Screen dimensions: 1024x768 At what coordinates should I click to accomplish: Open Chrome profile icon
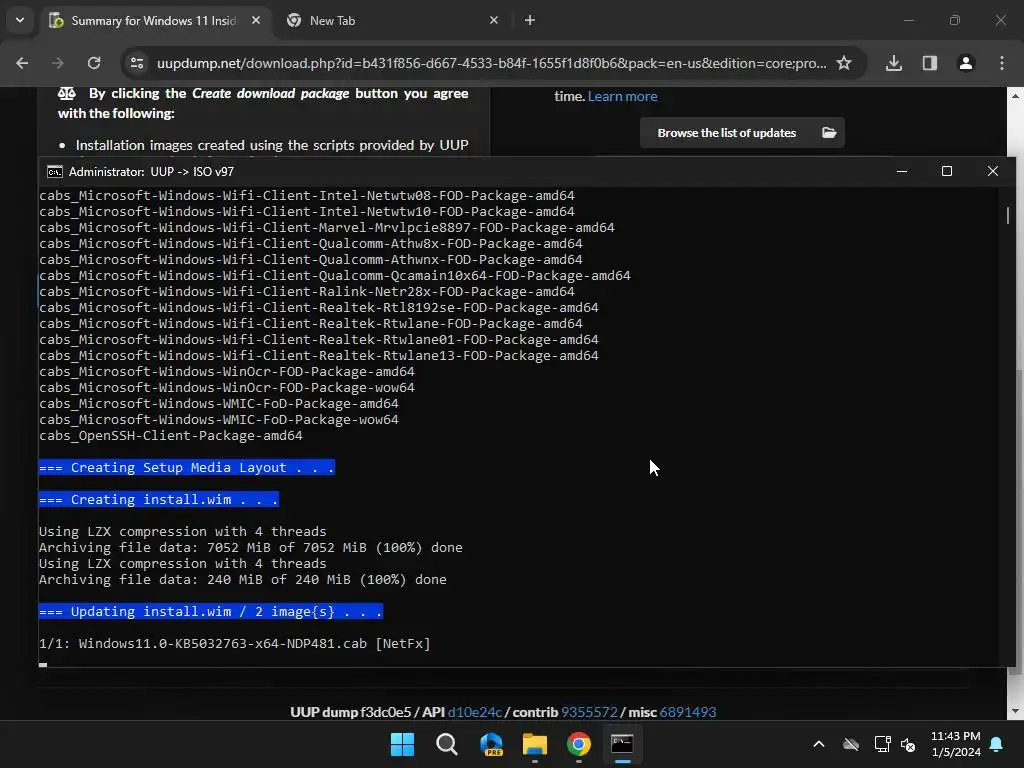click(965, 63)
